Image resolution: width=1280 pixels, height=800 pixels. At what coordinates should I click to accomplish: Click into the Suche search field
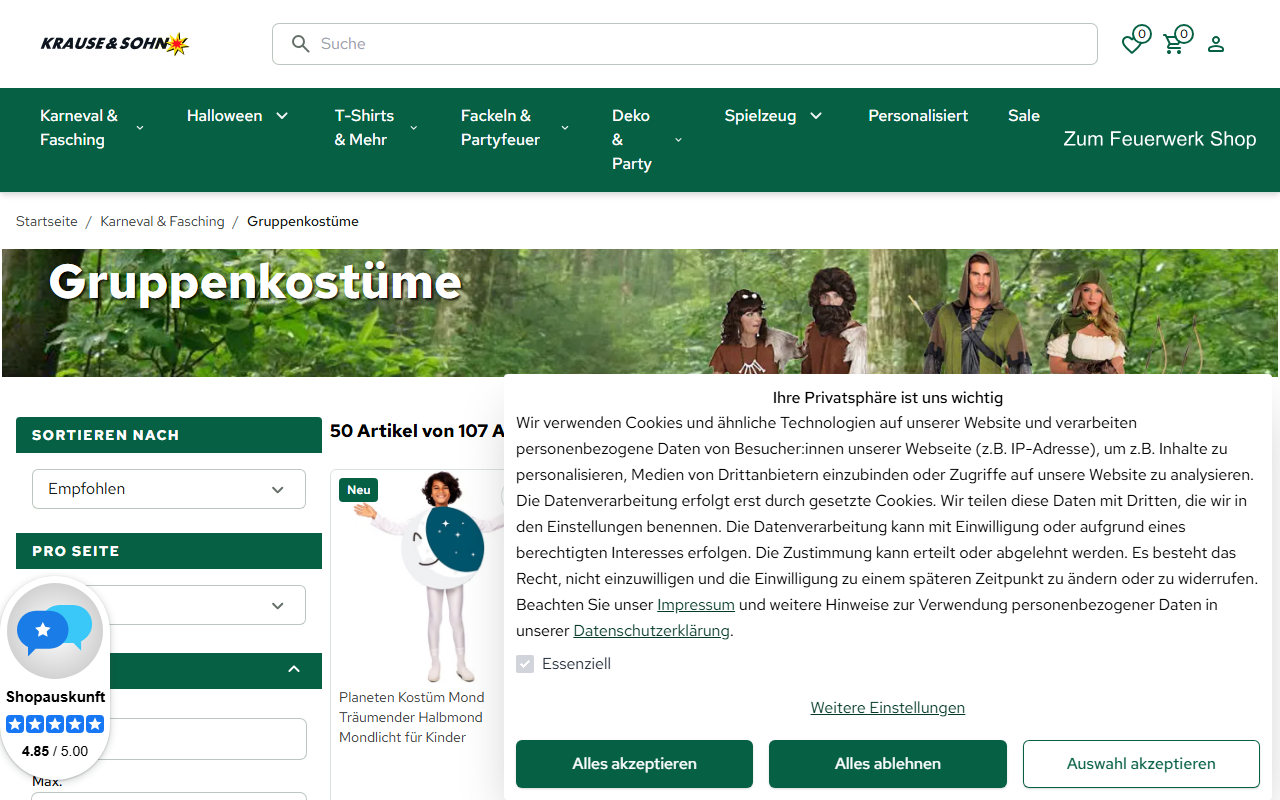click(685, 44)
